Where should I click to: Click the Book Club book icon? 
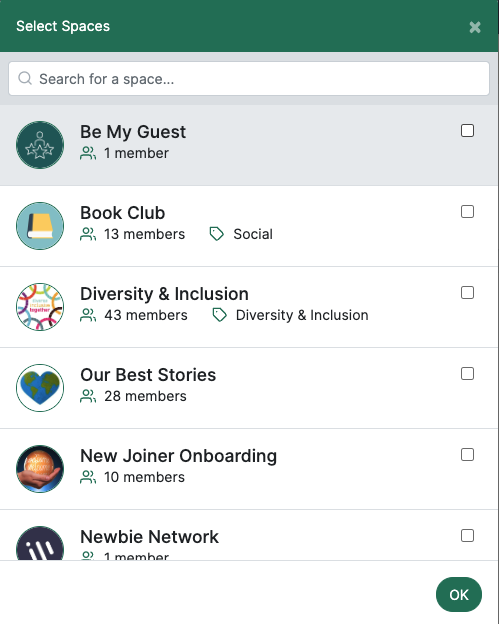[40, 226]
